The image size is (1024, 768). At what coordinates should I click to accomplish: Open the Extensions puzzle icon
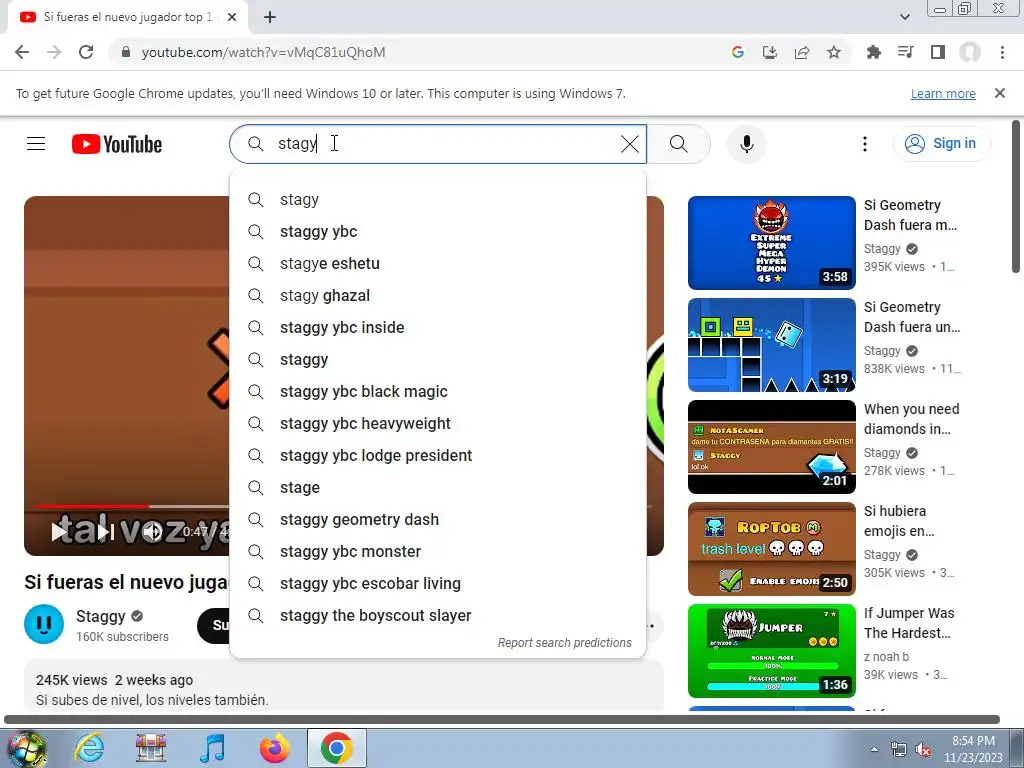pyautogui.click(x=873, y=52)
